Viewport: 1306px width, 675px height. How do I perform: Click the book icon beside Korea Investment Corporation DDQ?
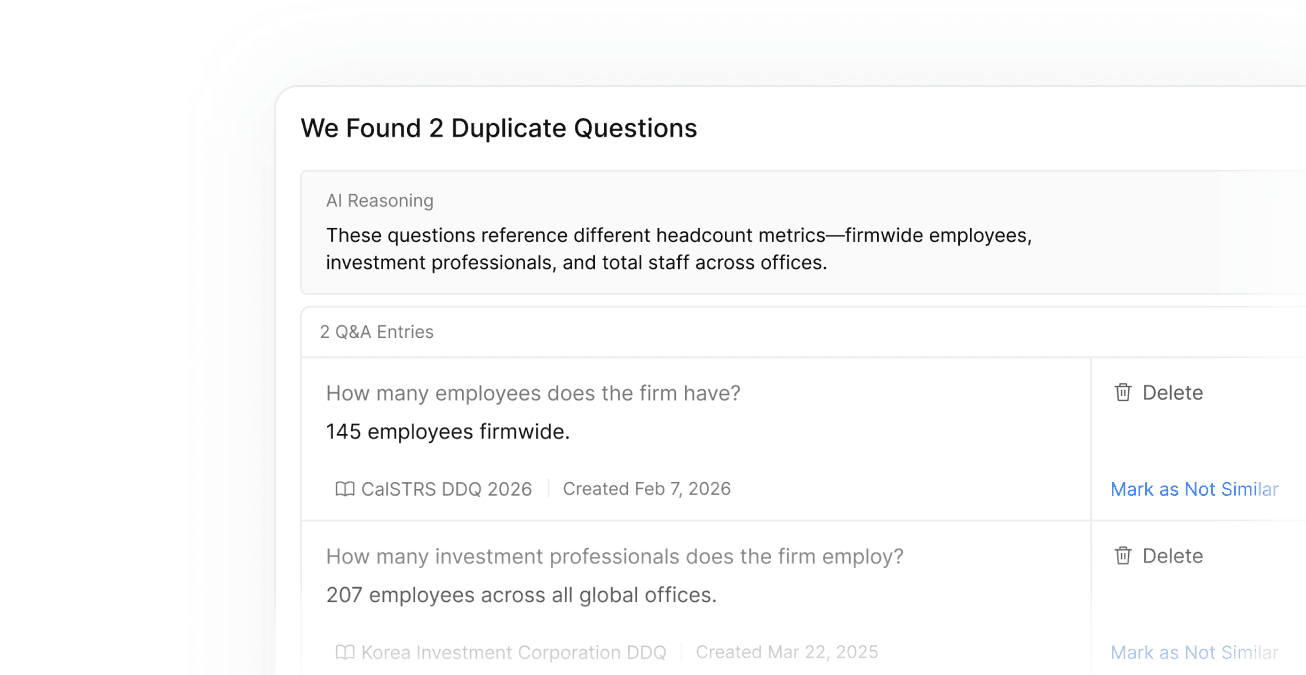(345, 652)
